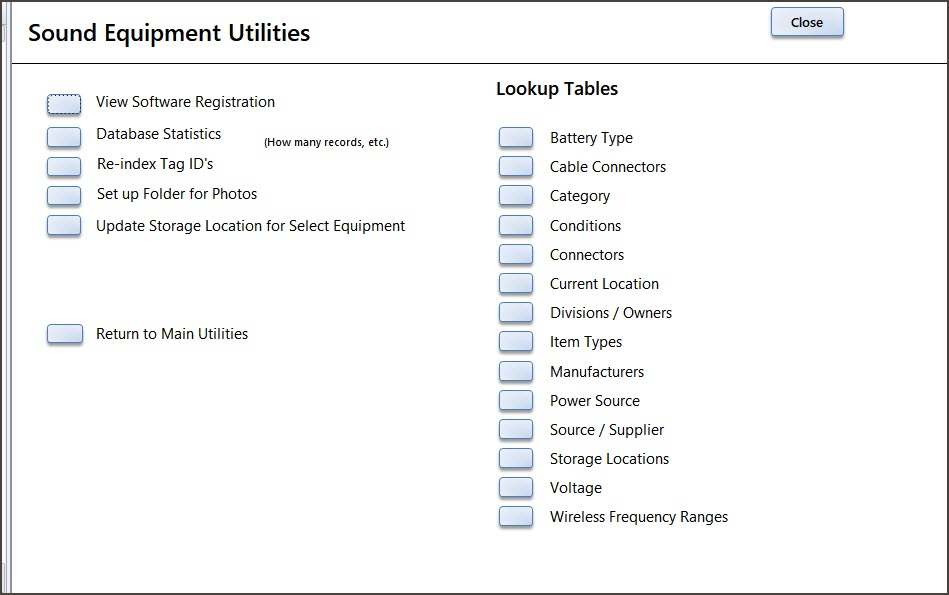
Task: Open the Battery Type lookup table
Action: click(516, 137)
